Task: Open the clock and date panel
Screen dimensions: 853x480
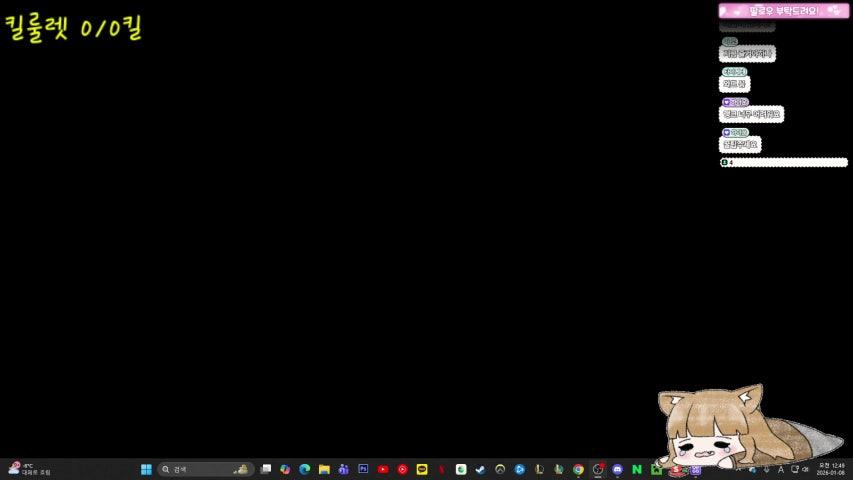Action: coord(831,469)
